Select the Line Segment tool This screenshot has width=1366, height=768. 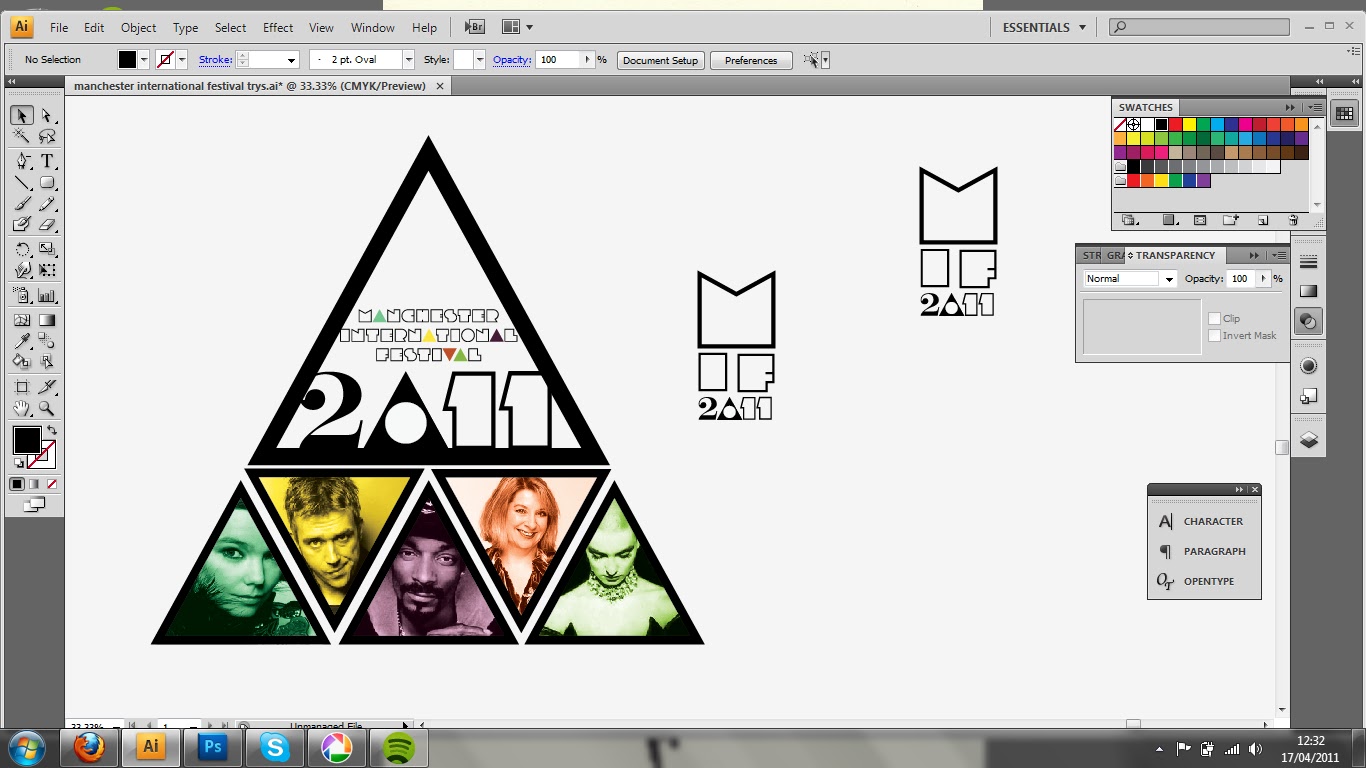click(22, 183)
